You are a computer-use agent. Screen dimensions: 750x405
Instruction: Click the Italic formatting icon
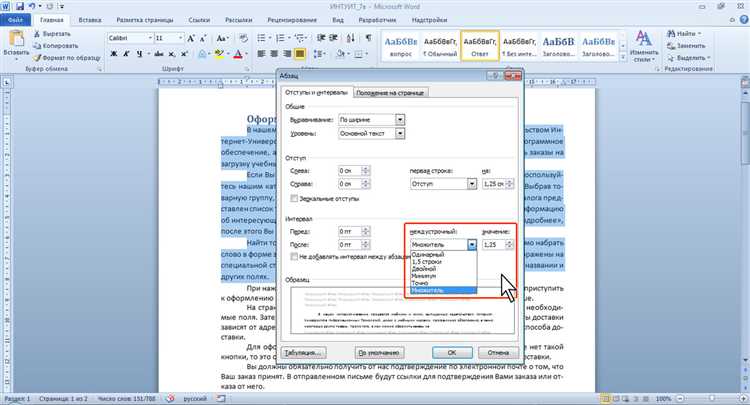point(126,54)
